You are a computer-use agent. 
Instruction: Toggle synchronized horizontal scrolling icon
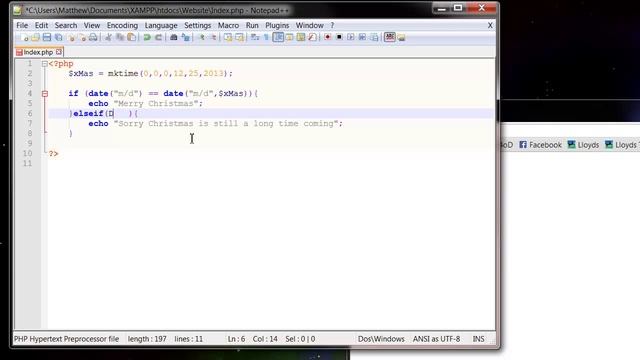pos(240,38)
